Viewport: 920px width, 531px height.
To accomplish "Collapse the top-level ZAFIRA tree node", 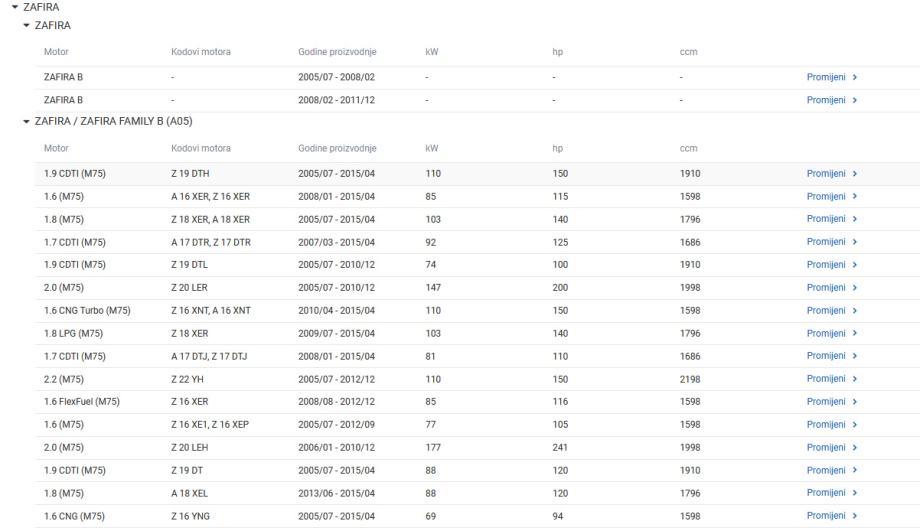I will click(x=15, y=7).
